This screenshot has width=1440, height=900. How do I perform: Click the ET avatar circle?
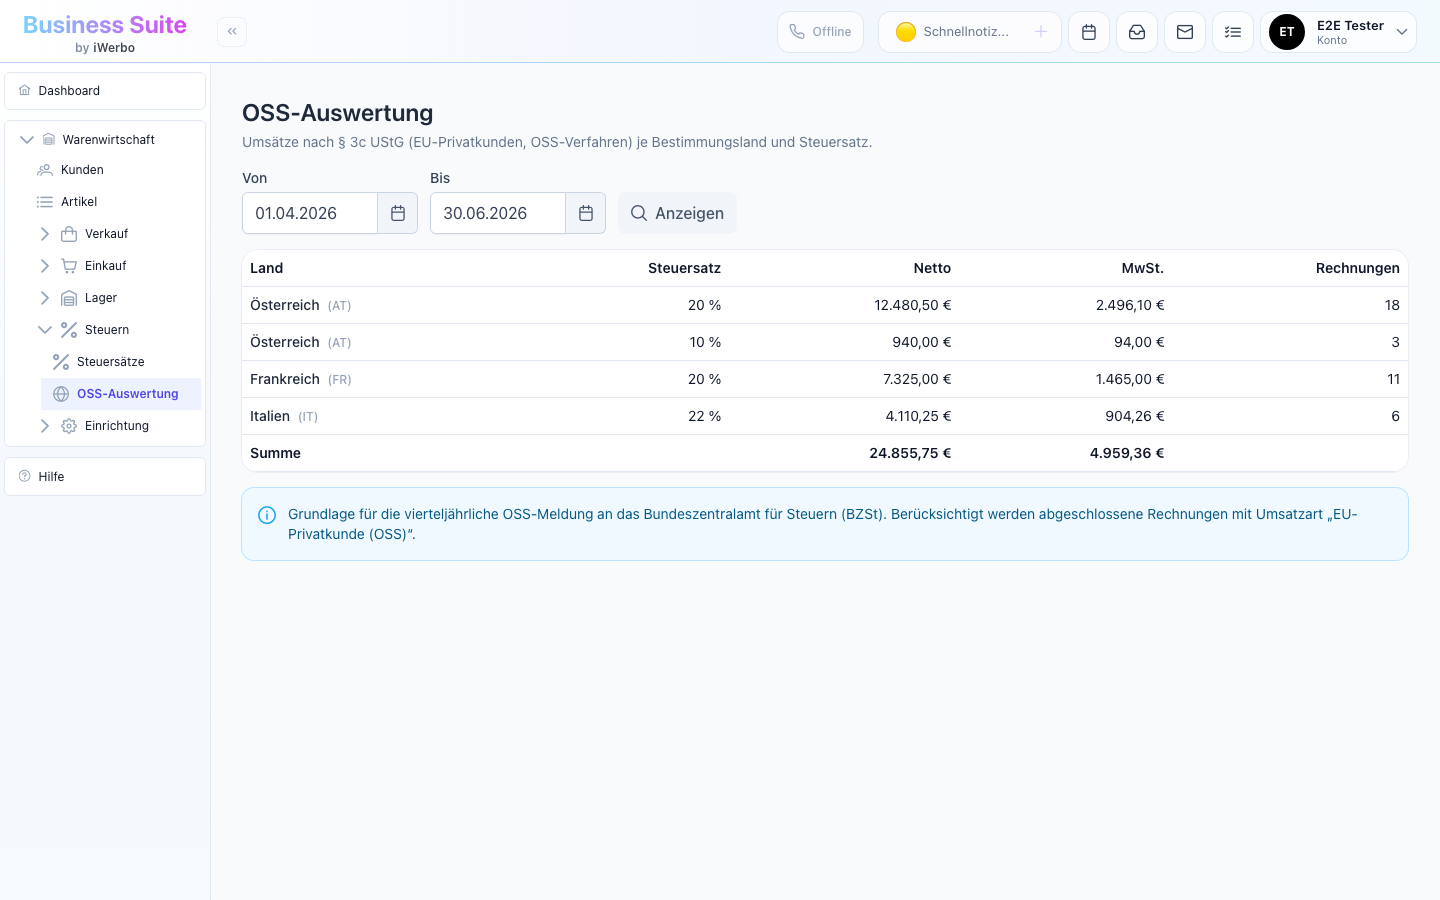pos(1287,32)
